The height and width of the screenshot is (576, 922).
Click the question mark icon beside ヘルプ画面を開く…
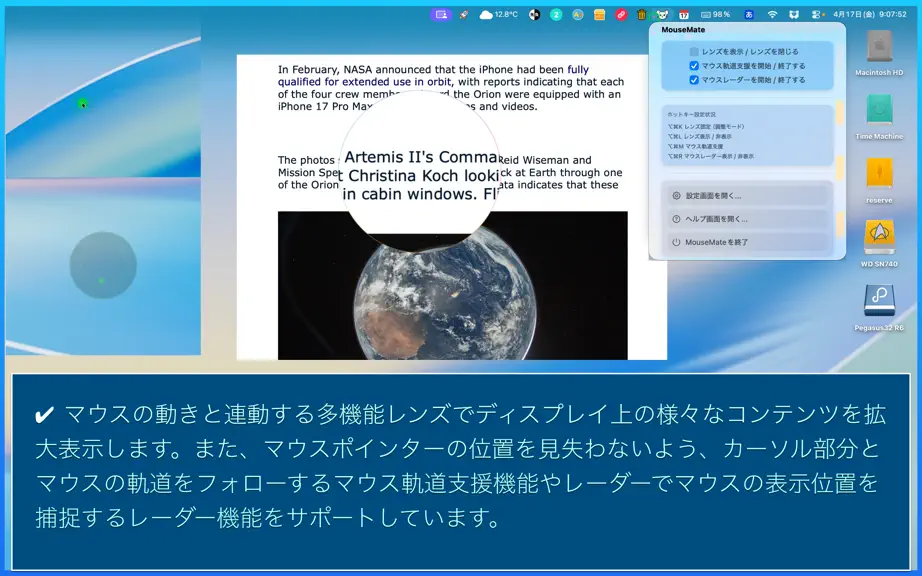[676, 219]
